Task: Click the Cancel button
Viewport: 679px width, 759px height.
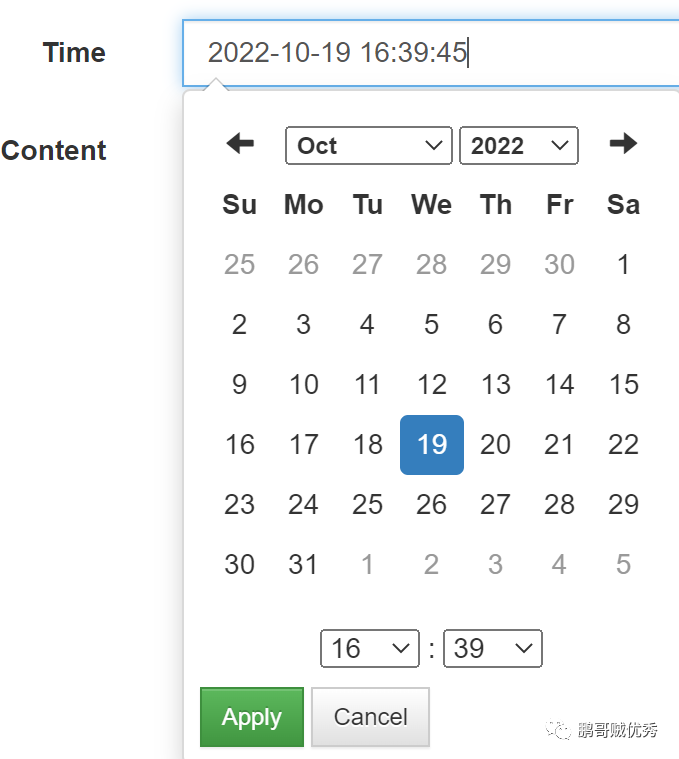Action: pyautogui.click(x=370, y=717)
